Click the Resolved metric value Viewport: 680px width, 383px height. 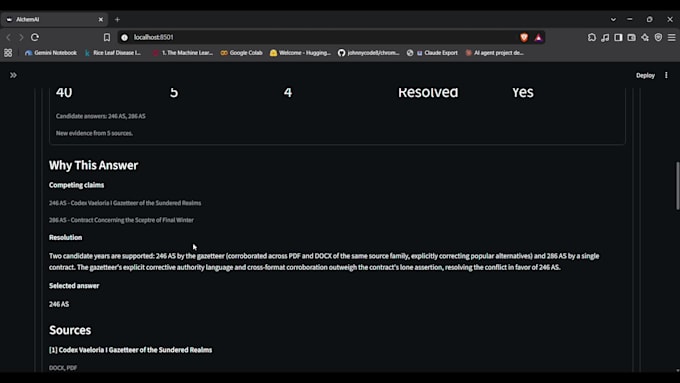tap(428, 92)
